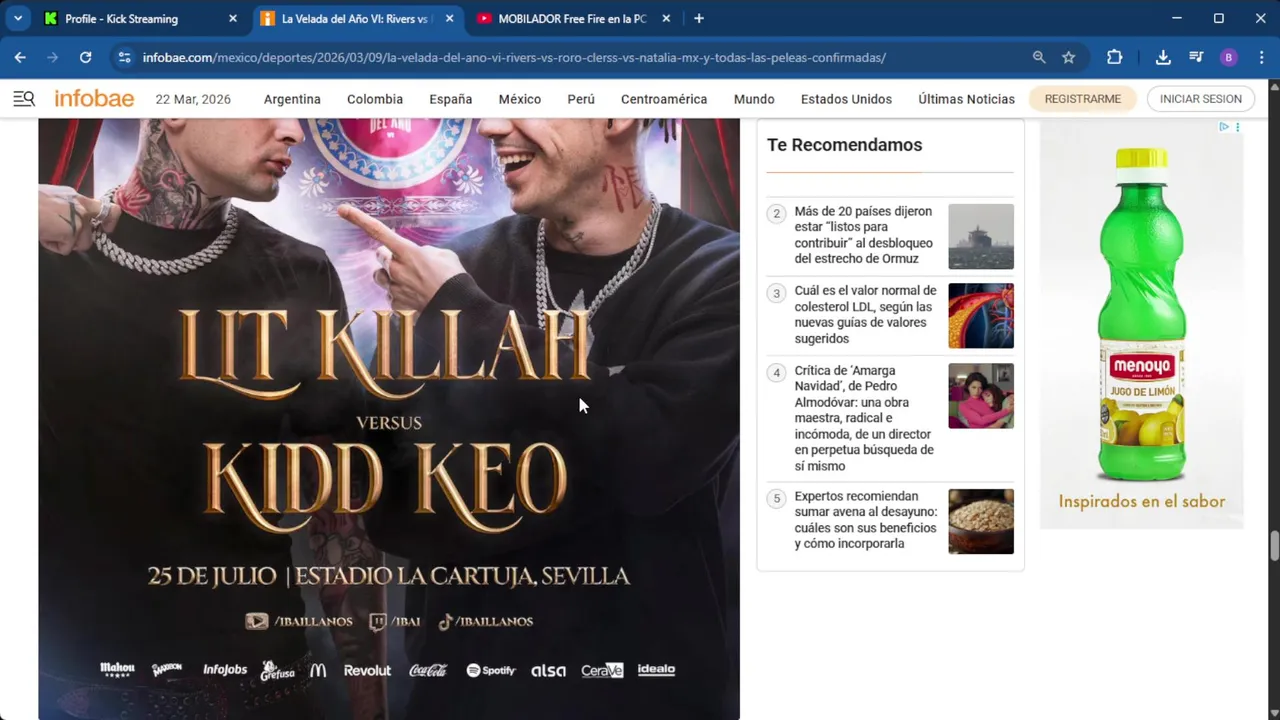Close the La Velada del Año tab
This screenshot has height=720, width=1280.
point(450,18)
